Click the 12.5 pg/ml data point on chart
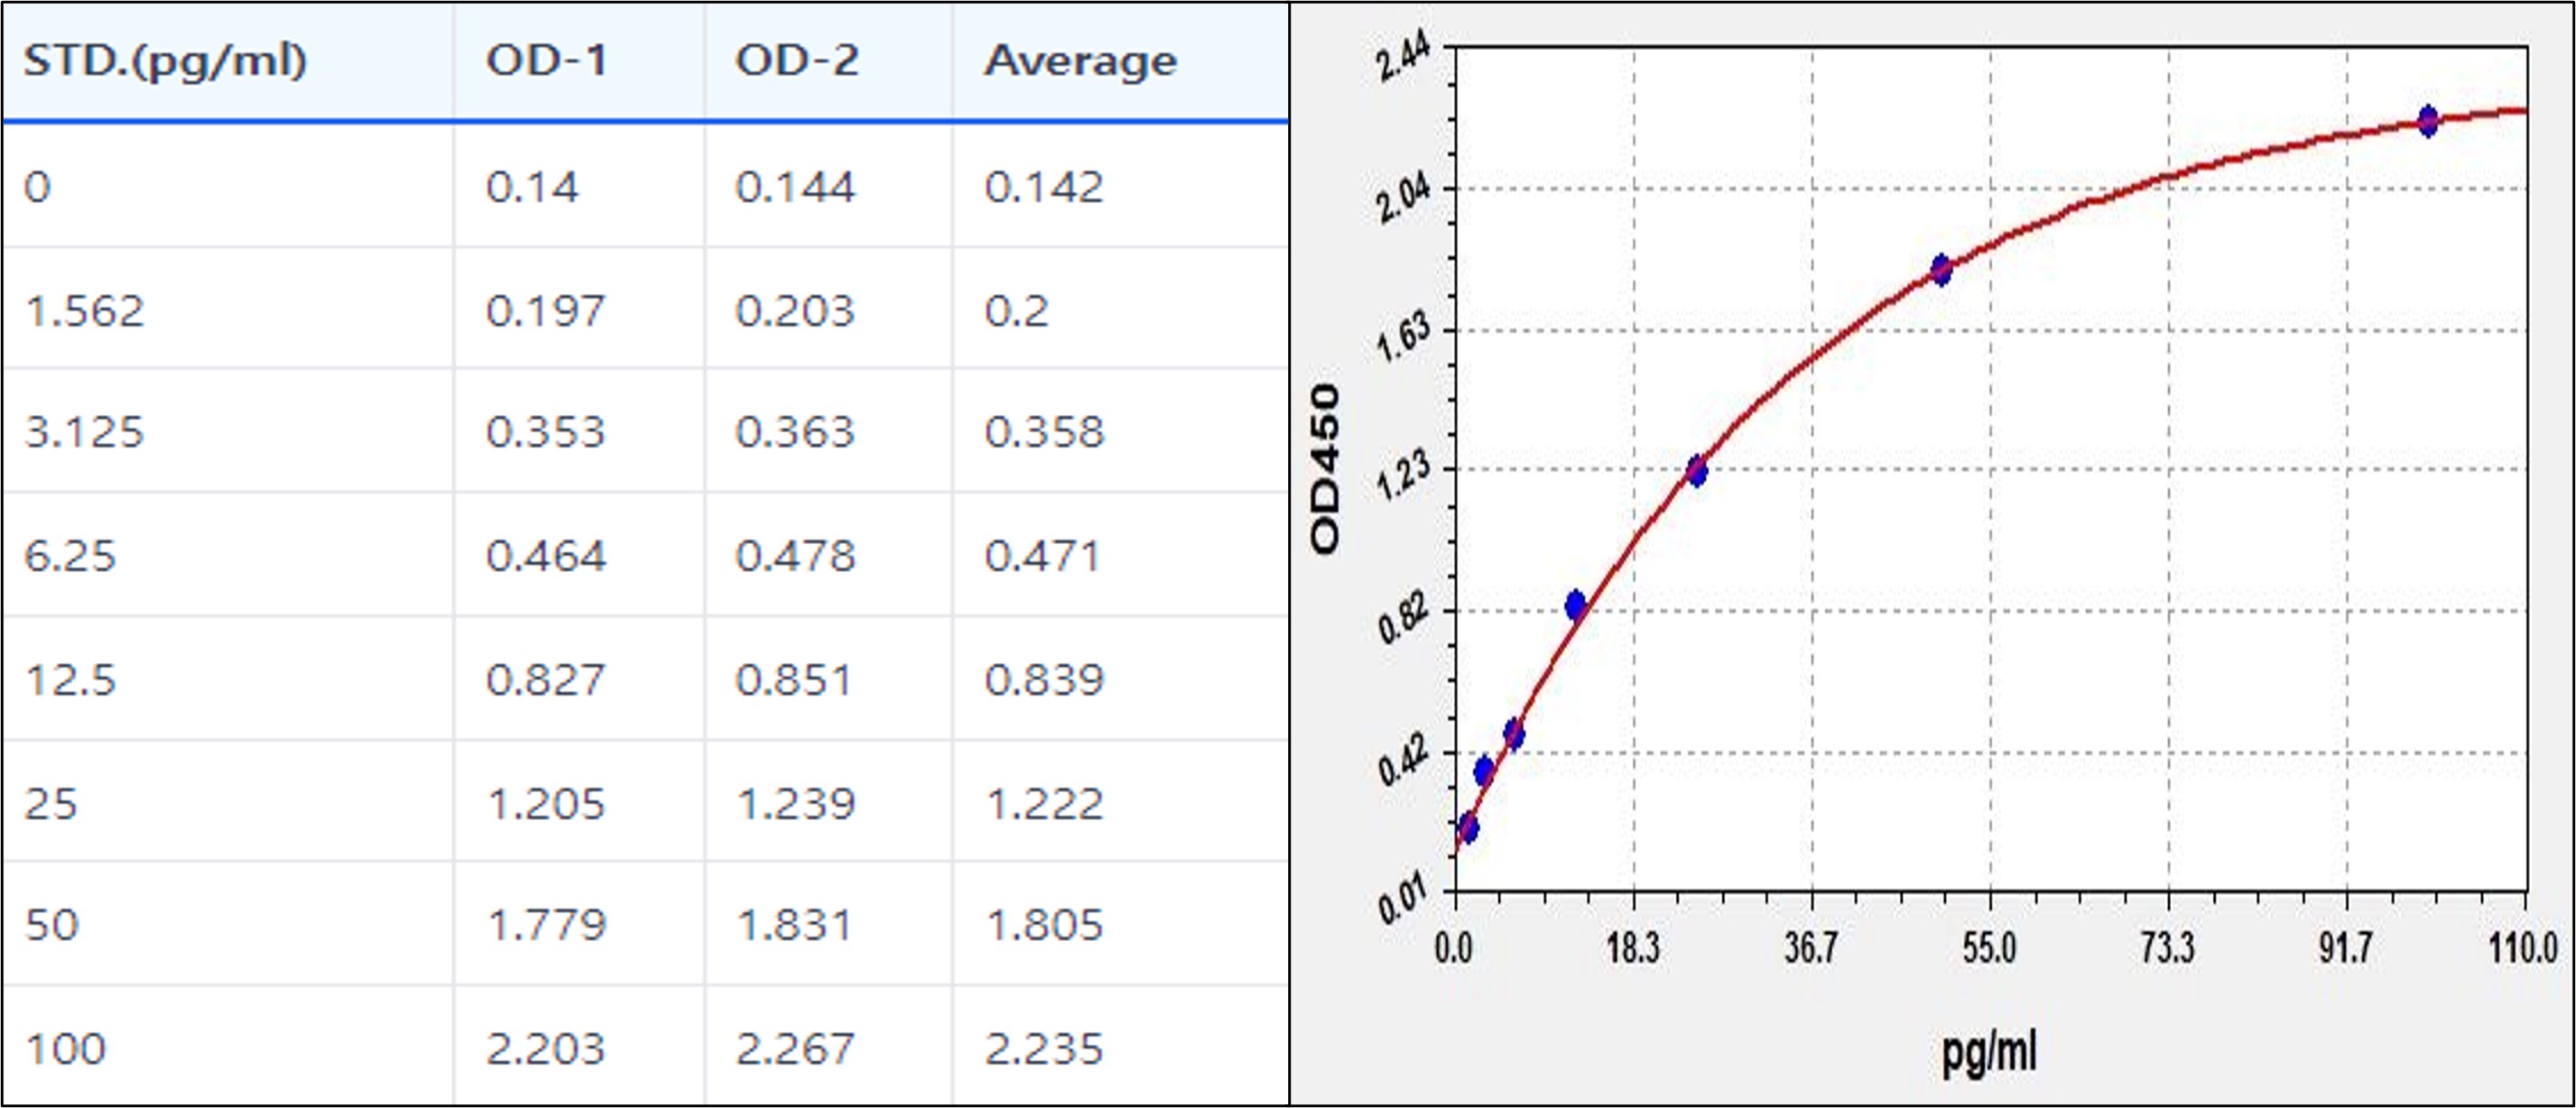This screenshot has width=2576, height=1108. point(1575,605)
